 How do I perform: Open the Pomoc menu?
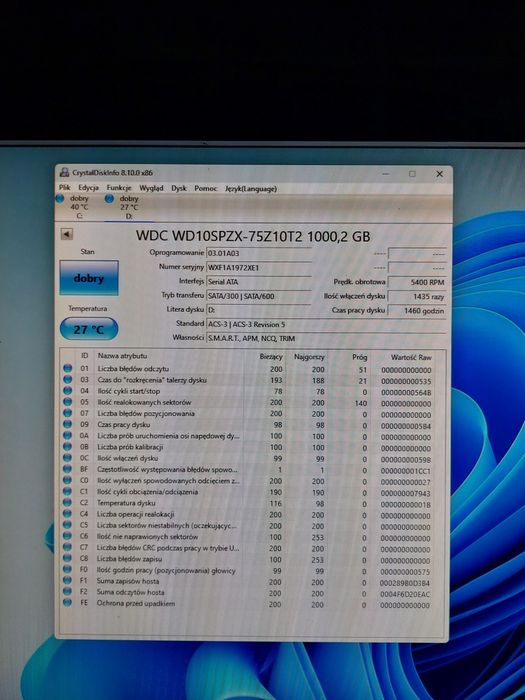(205, 189)
